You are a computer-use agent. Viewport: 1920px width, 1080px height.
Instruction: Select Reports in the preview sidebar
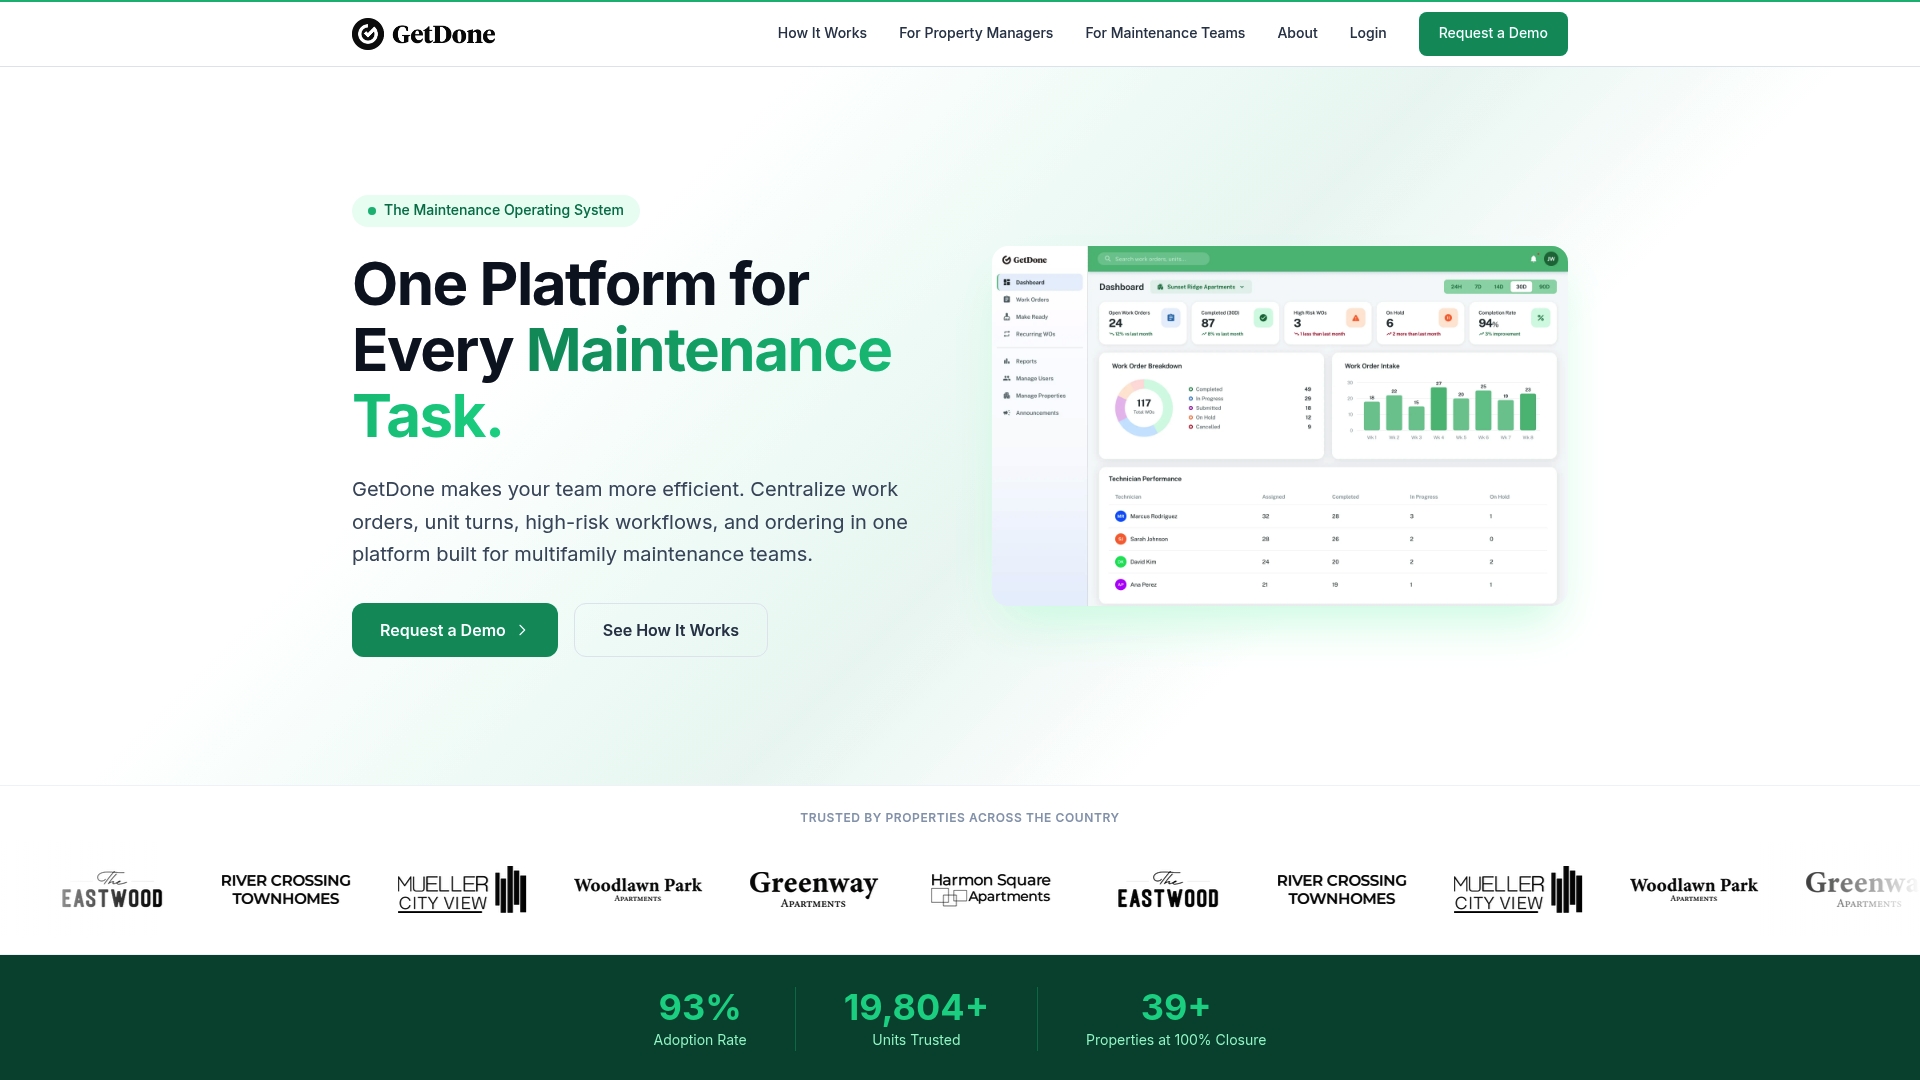point(1040,361)
